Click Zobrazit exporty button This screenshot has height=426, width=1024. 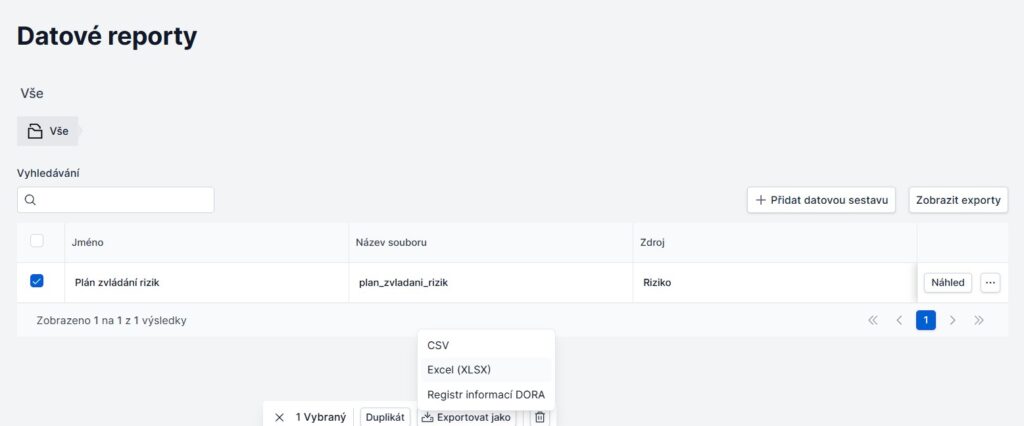pos(958,200)
